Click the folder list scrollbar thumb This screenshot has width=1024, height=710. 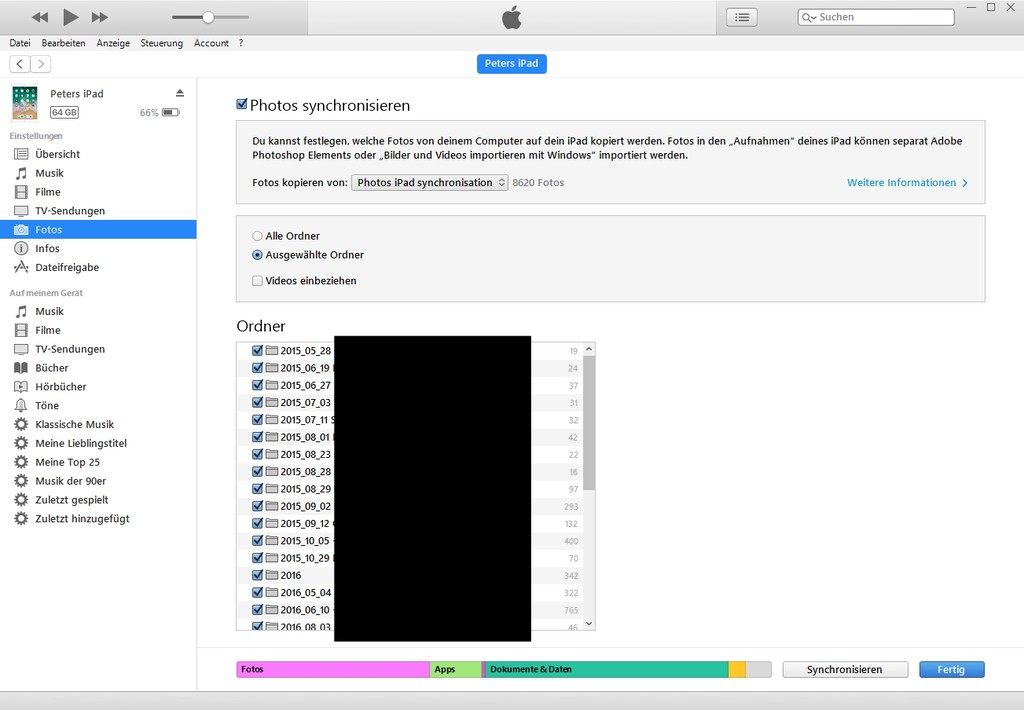(x=589, y=423)
